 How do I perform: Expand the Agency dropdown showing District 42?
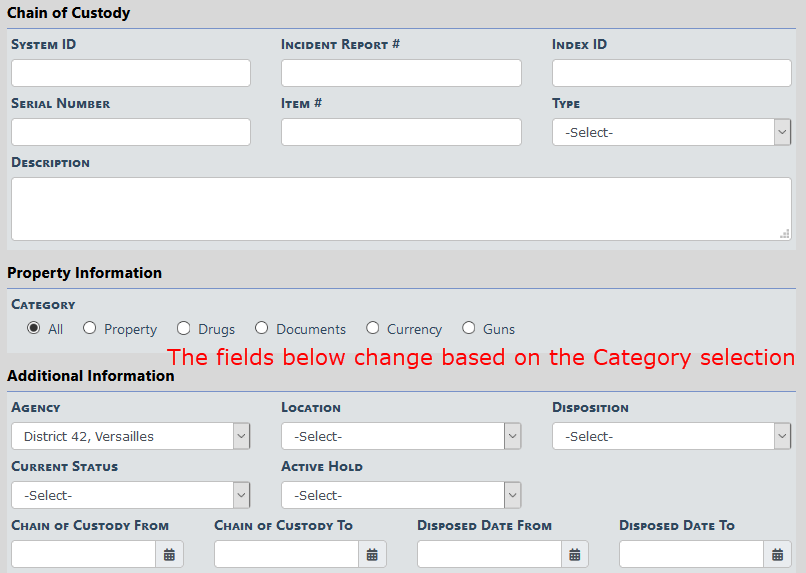(x=130, y=436)
